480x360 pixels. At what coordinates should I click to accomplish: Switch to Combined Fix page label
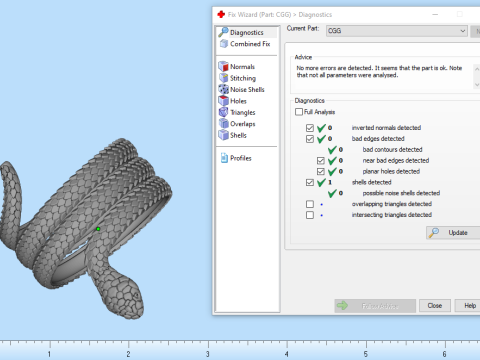pos(250,44)
